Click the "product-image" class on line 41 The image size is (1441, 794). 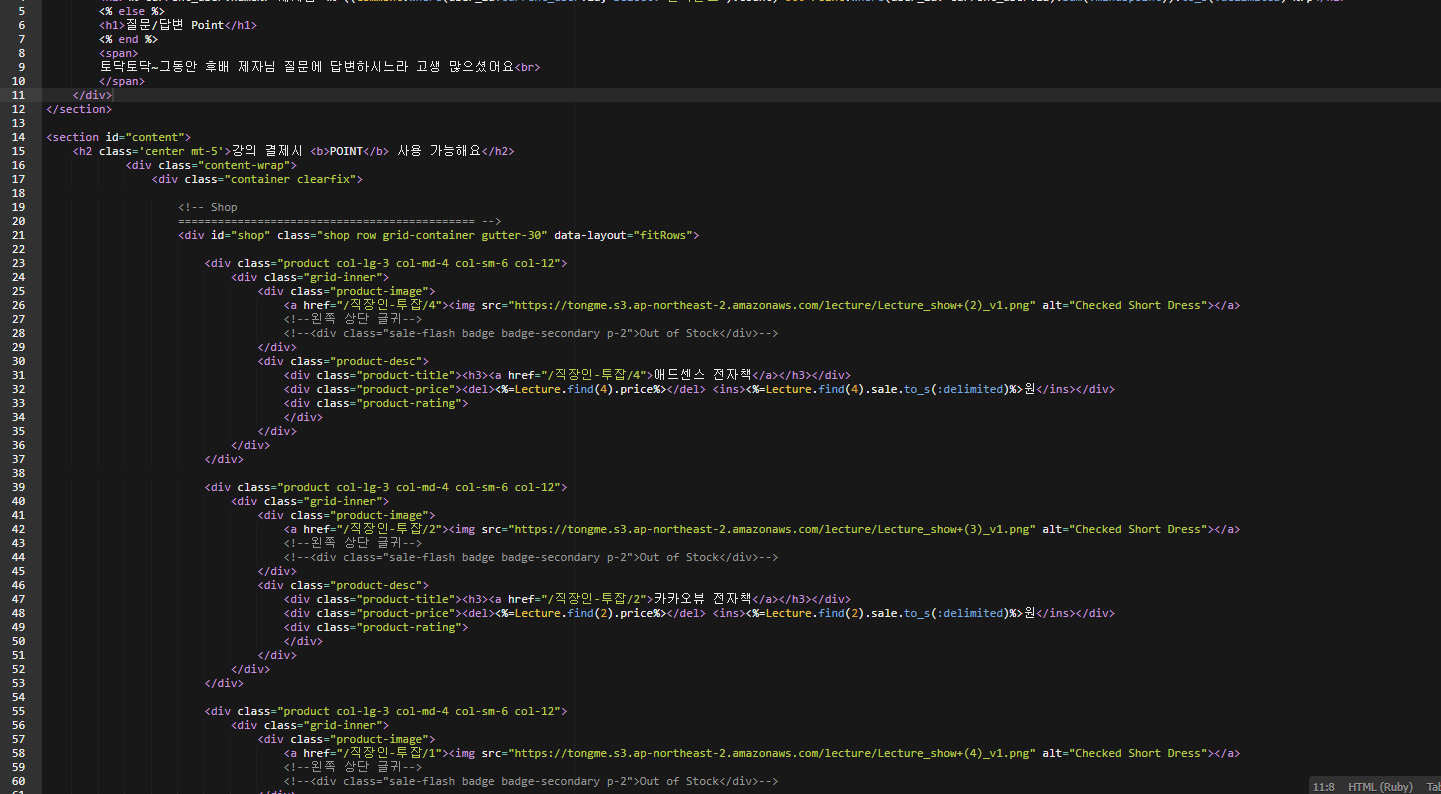pos(379,515)
